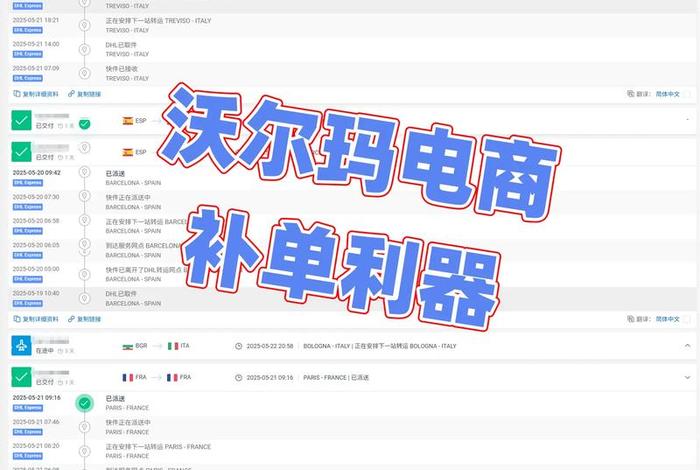Collapse the BGR to ITA shipment chevron
Image resolution: width=700 pixels, height=470 pixels.
click(688, 345)
